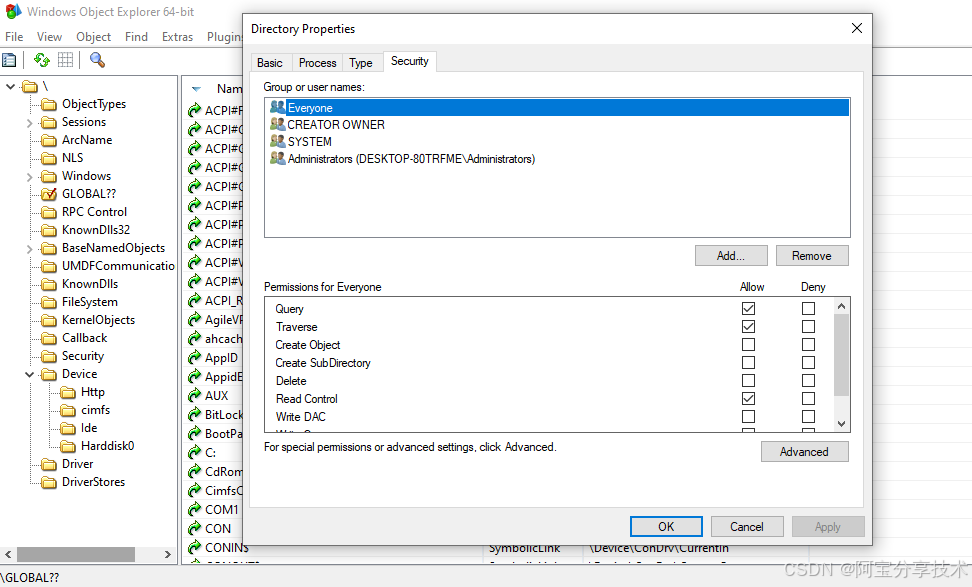This screenshot has height=587, width=972.
Task: Click the COM1 symbolic link icon
Action: pyautogui.click(x=195, y=510)
